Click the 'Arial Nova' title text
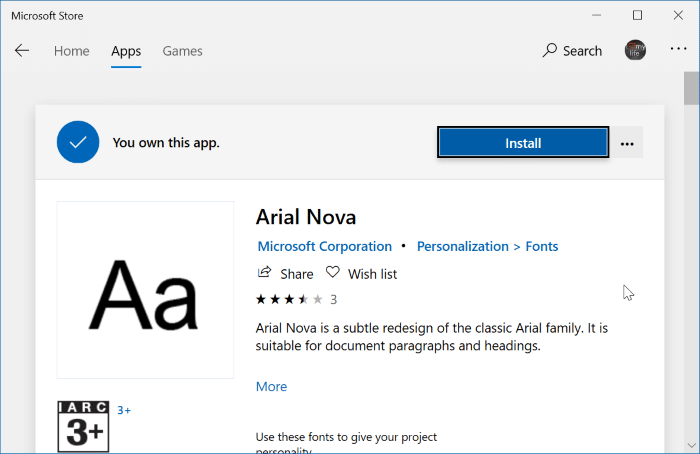Image resolution: width=700 pixels, height=454 pixels. tap(306, 217)
